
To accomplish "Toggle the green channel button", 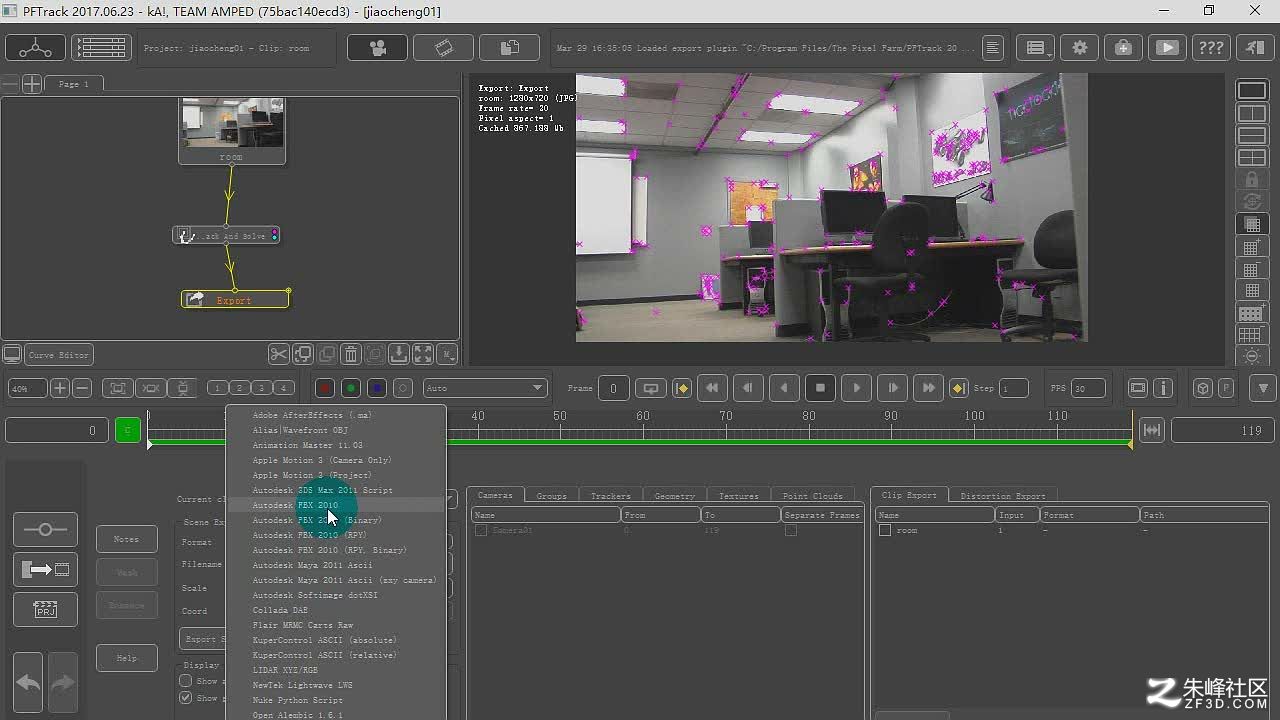I will pos(351,388).
